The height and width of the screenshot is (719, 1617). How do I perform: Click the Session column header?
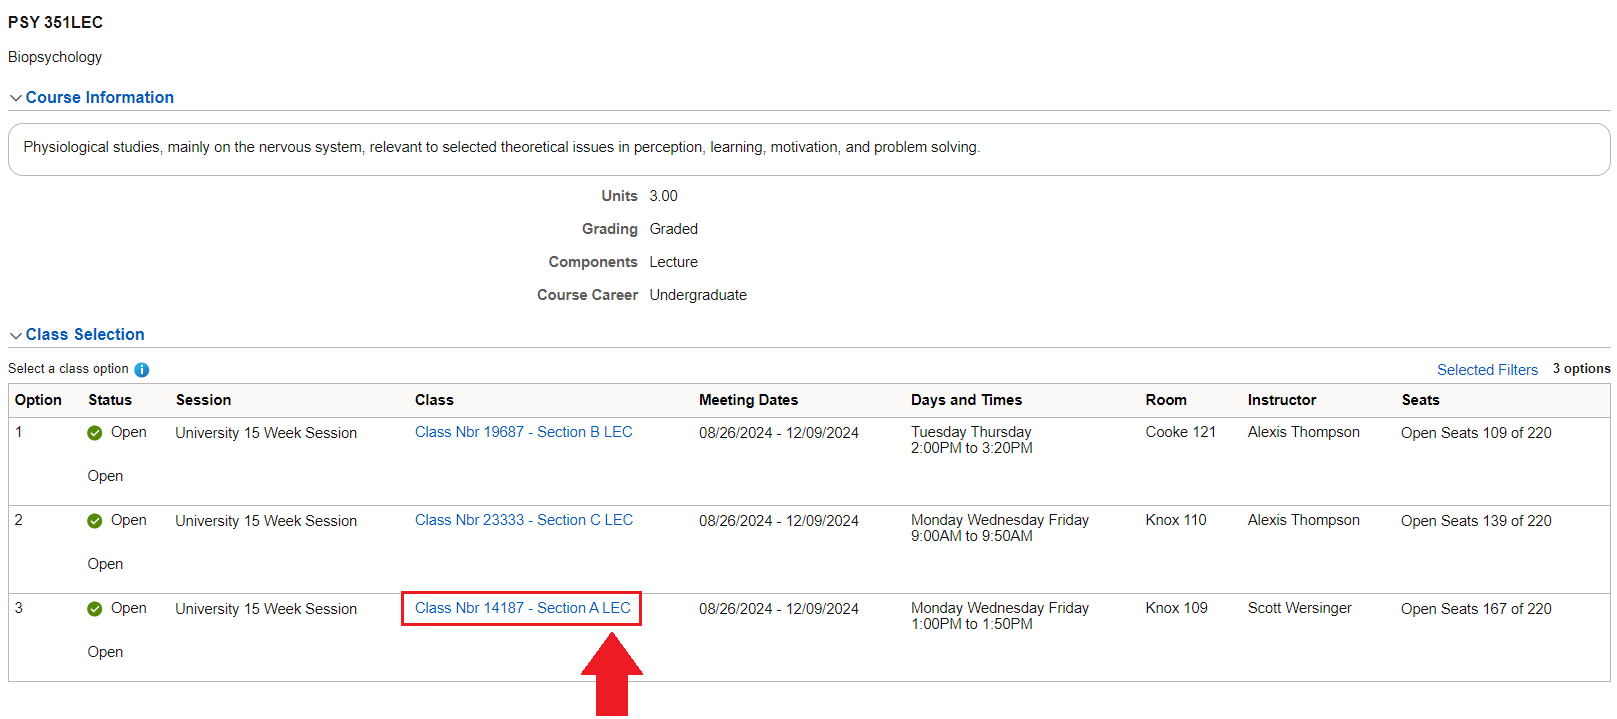click(x=203, y=400)
